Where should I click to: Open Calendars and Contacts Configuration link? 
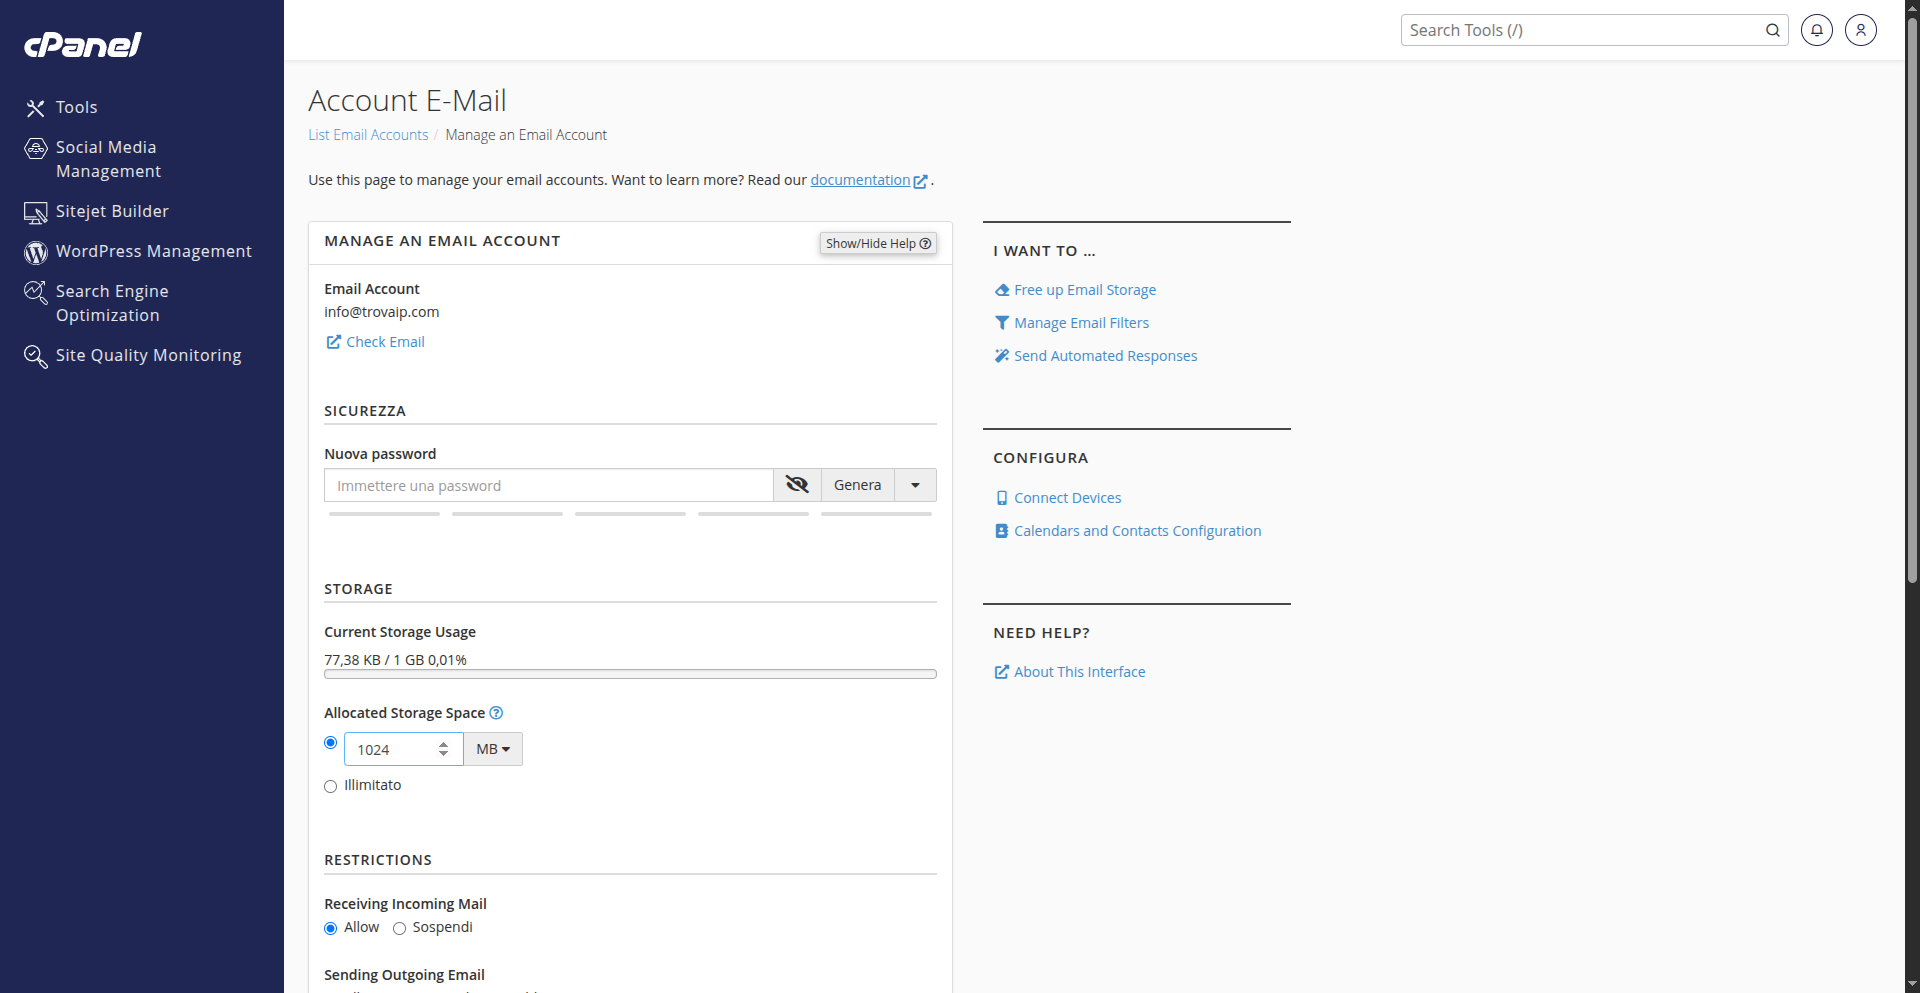coord(1137,531)
